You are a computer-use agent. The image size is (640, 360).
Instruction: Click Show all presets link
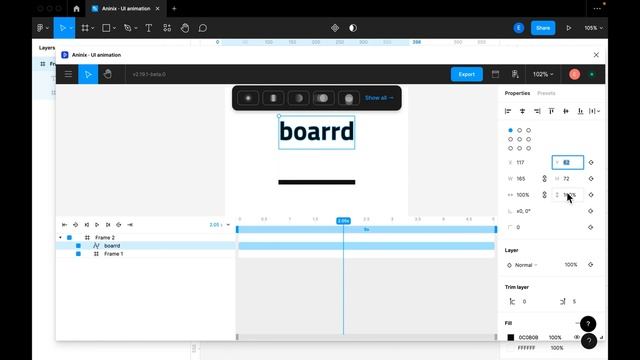379,98
